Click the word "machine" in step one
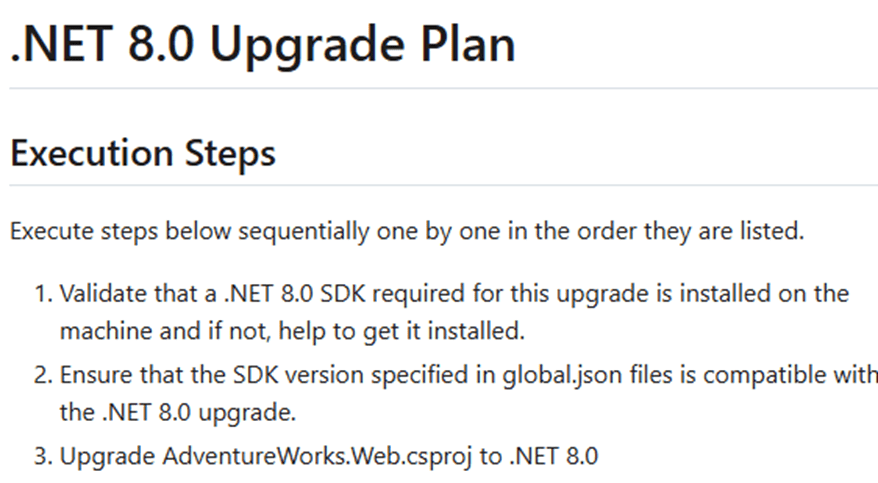Viewport: 878px width, 483px height. (x=100, y=330)
